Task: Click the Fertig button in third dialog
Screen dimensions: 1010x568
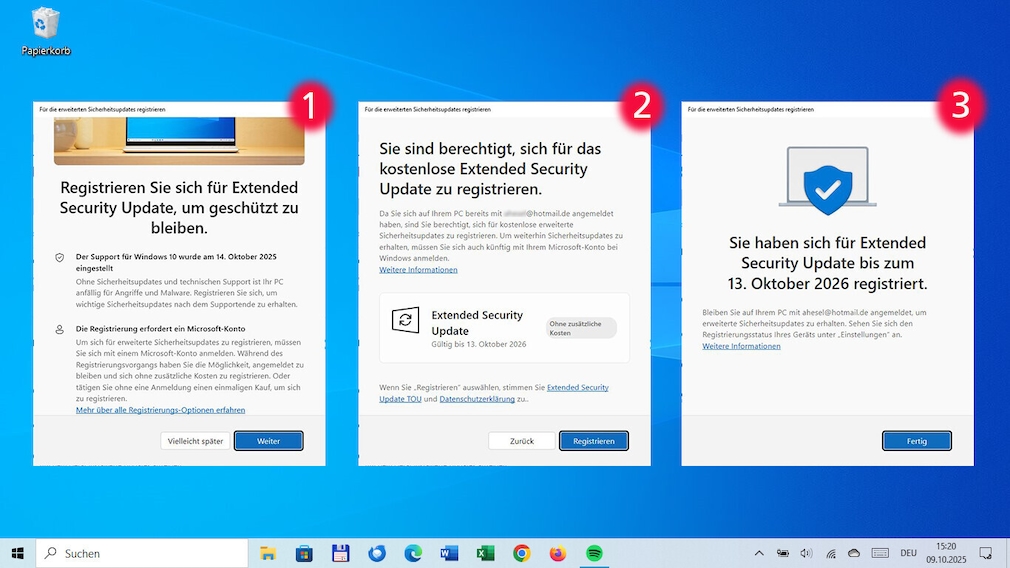Action: click(916, 441)
